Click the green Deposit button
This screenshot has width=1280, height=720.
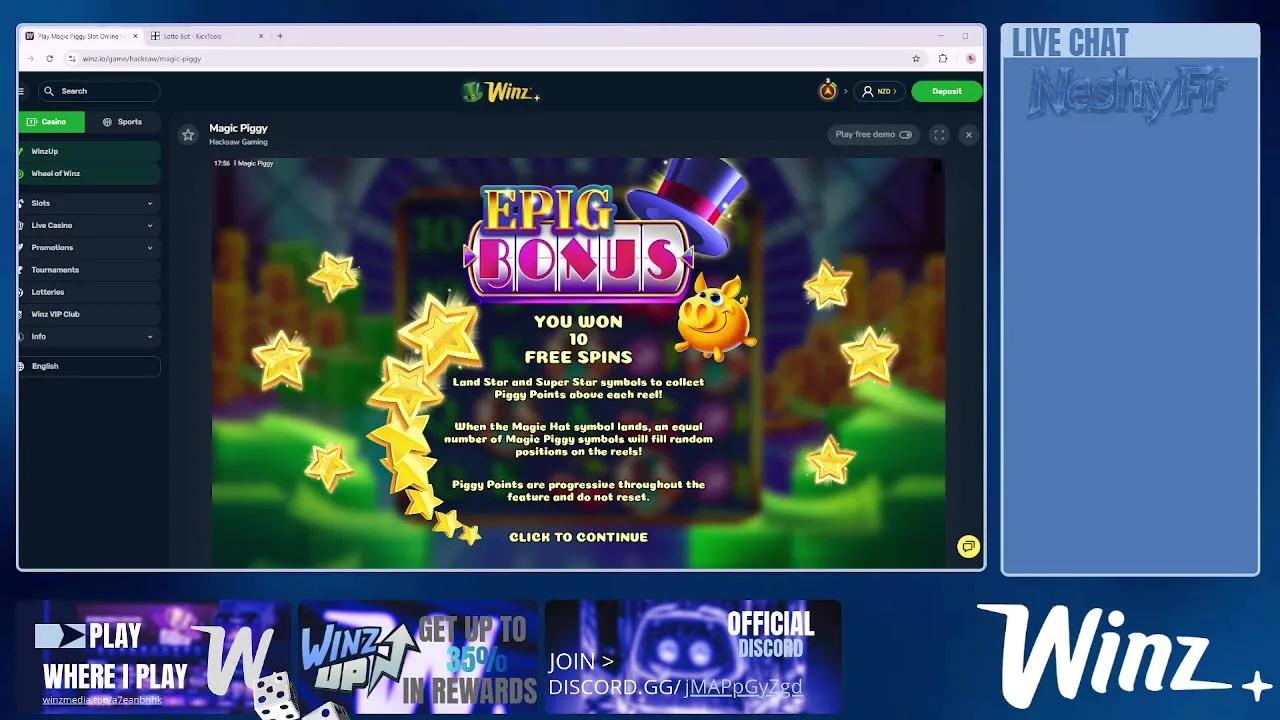coord(946,91)
